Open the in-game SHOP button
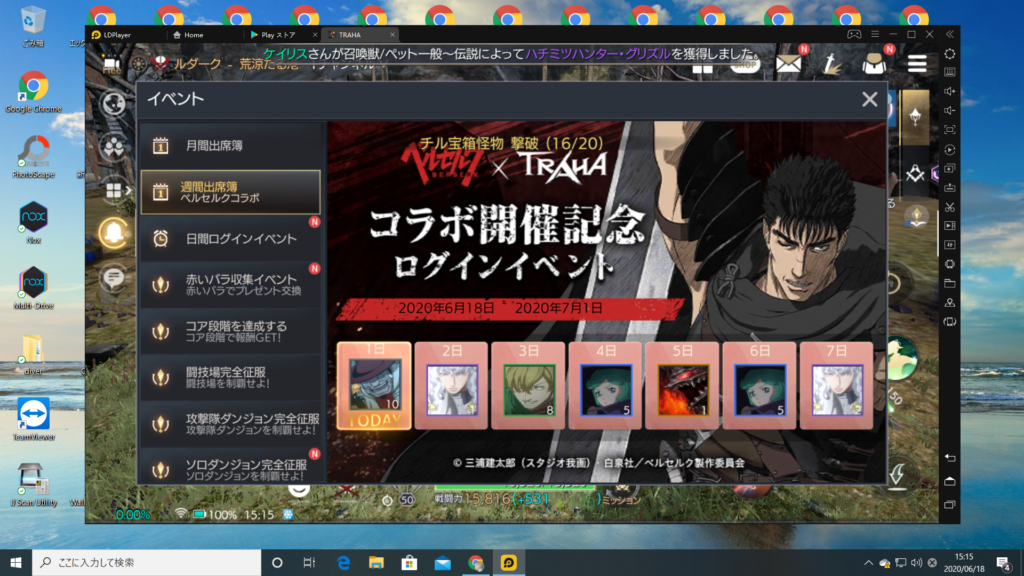Screen dimensions: 1024x576 [744, 65]
